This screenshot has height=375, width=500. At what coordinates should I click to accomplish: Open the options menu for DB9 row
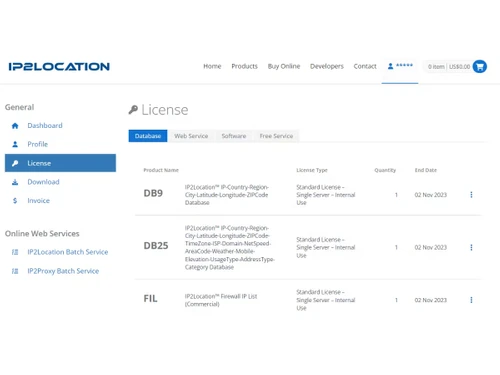(x=471, y=195)
